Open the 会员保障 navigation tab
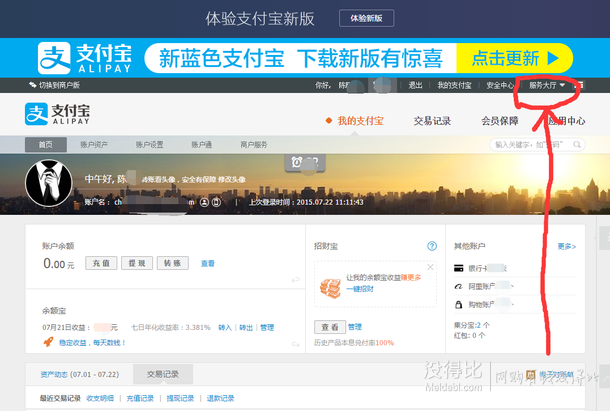The width and height of the screenshot is (610, 411). click(500, 121)
